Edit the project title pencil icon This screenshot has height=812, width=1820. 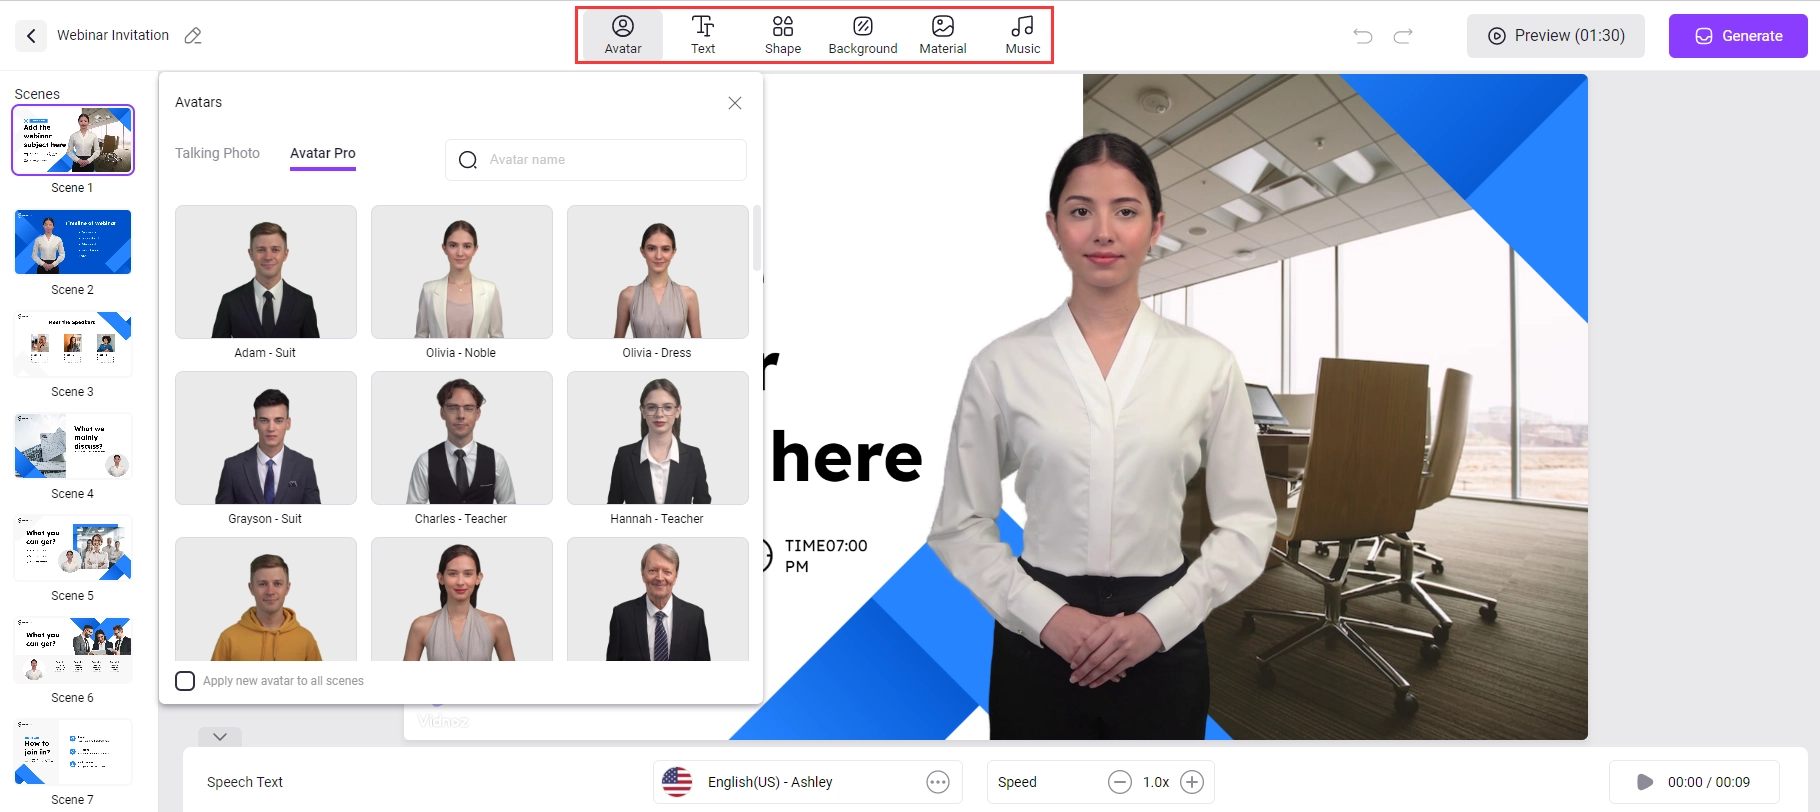(x=193, y=36)
